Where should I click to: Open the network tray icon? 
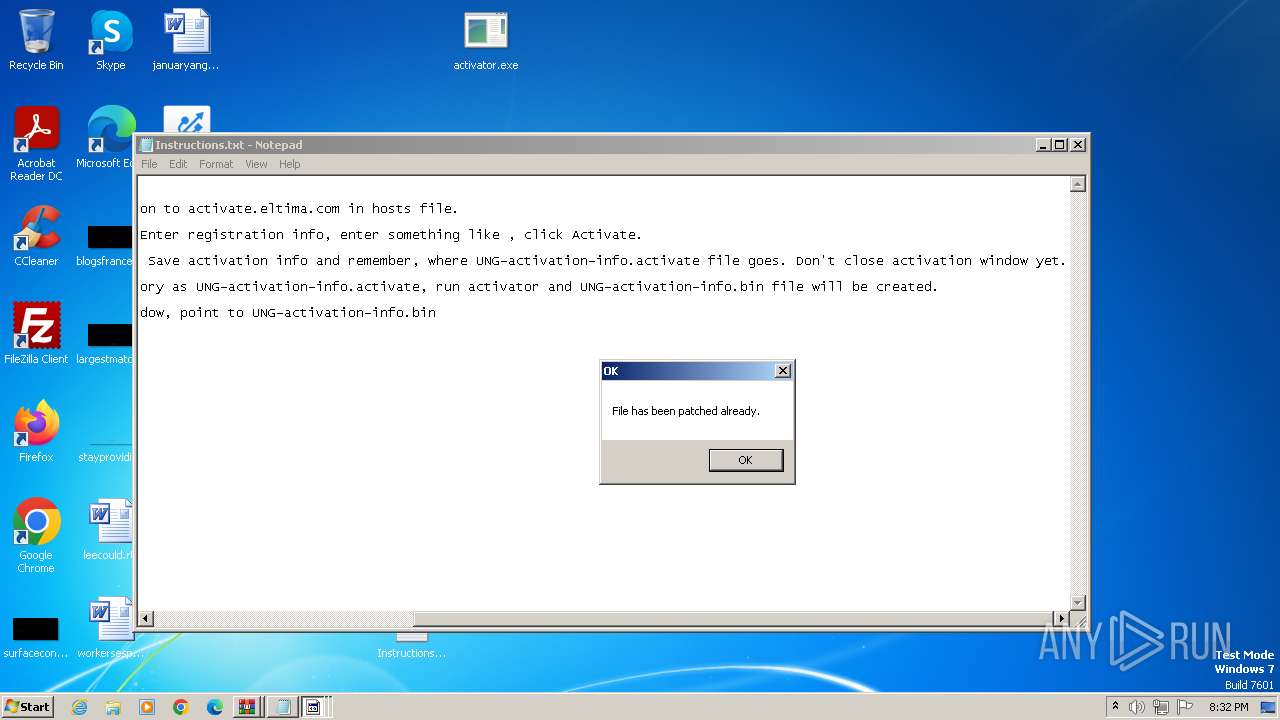coord(1161,707)
